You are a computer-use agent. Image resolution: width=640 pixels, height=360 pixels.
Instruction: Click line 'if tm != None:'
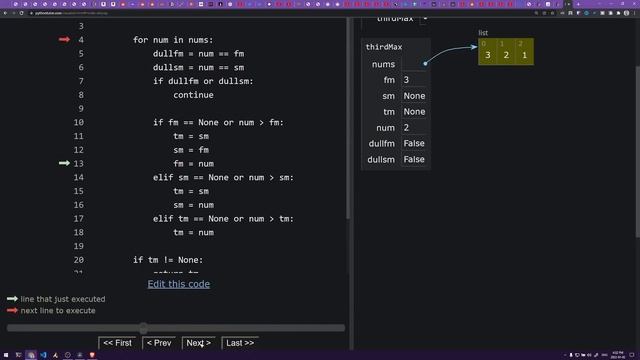coord(168,260)
